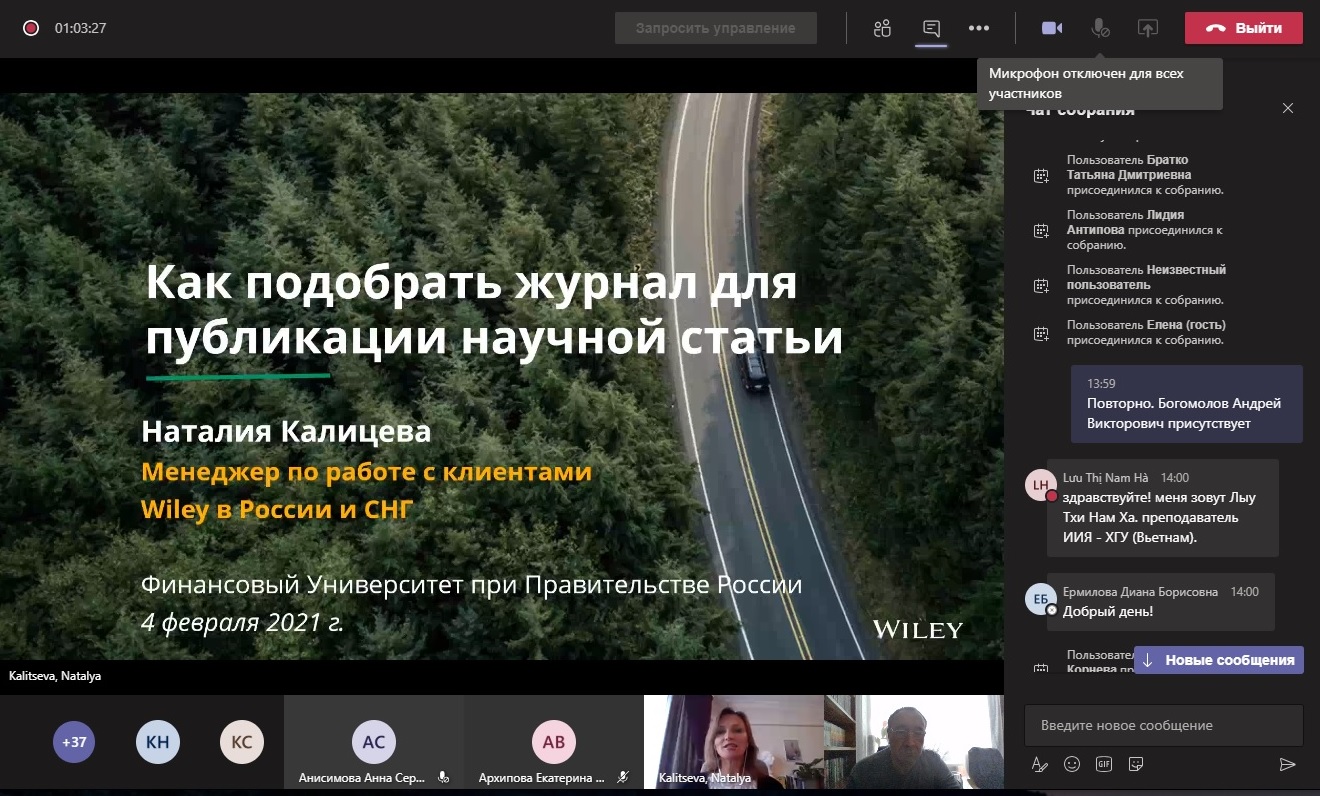Select the KC participant avatar
This screenshot has height=796, width=1320.
(242, 742)
